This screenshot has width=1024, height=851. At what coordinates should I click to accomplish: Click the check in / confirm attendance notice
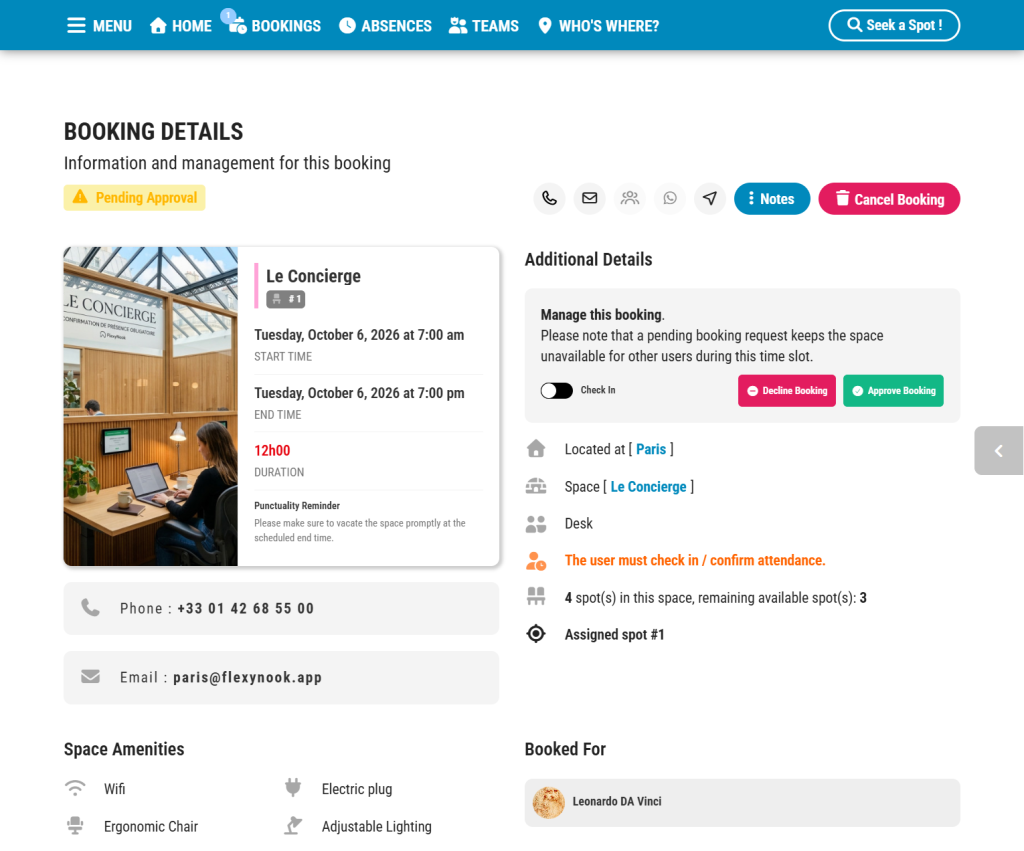coord(695,560)
